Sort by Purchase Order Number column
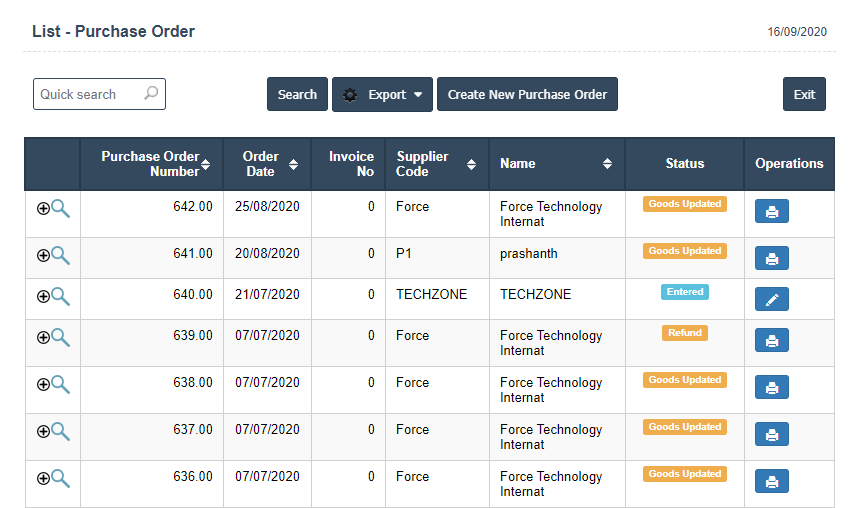This screenshot has width=852, height=508. [206, 164]
